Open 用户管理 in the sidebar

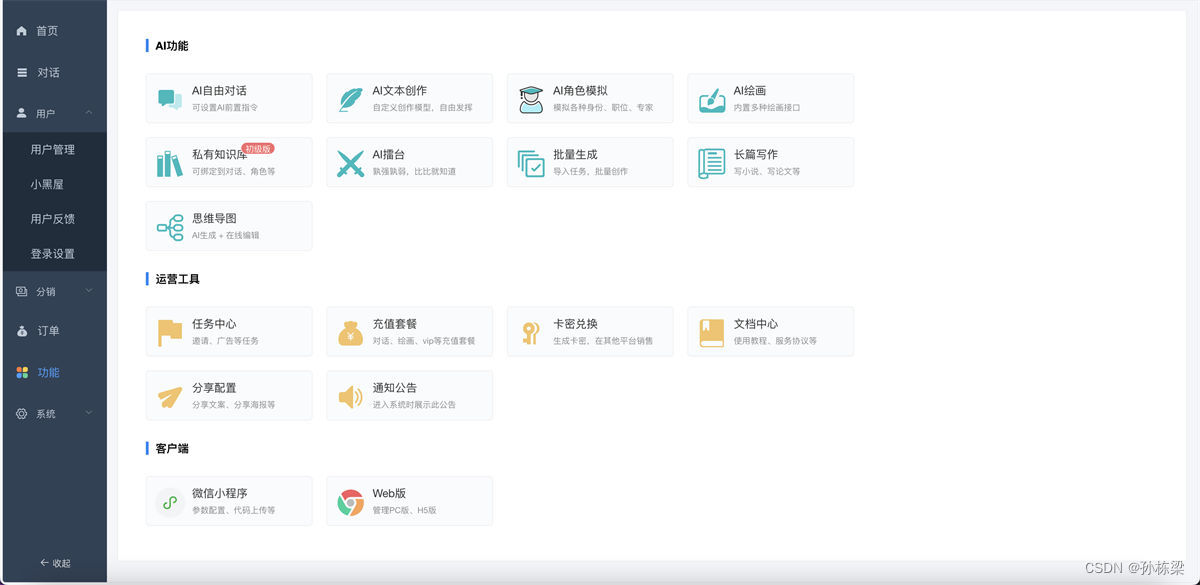pyautogui.click(x=53, y=149)
